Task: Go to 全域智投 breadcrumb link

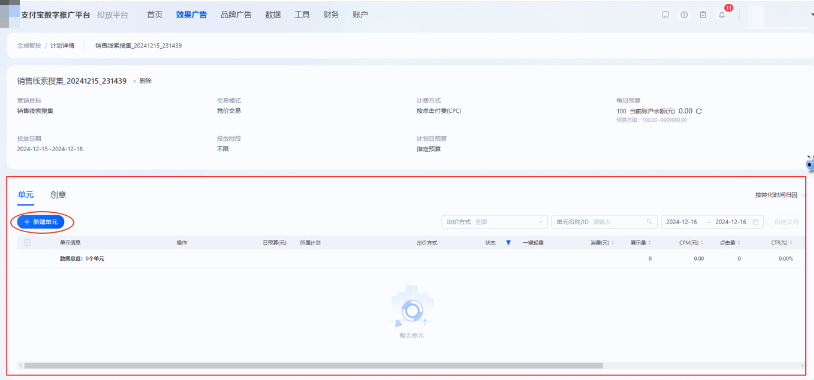Action: pos(29,46)
